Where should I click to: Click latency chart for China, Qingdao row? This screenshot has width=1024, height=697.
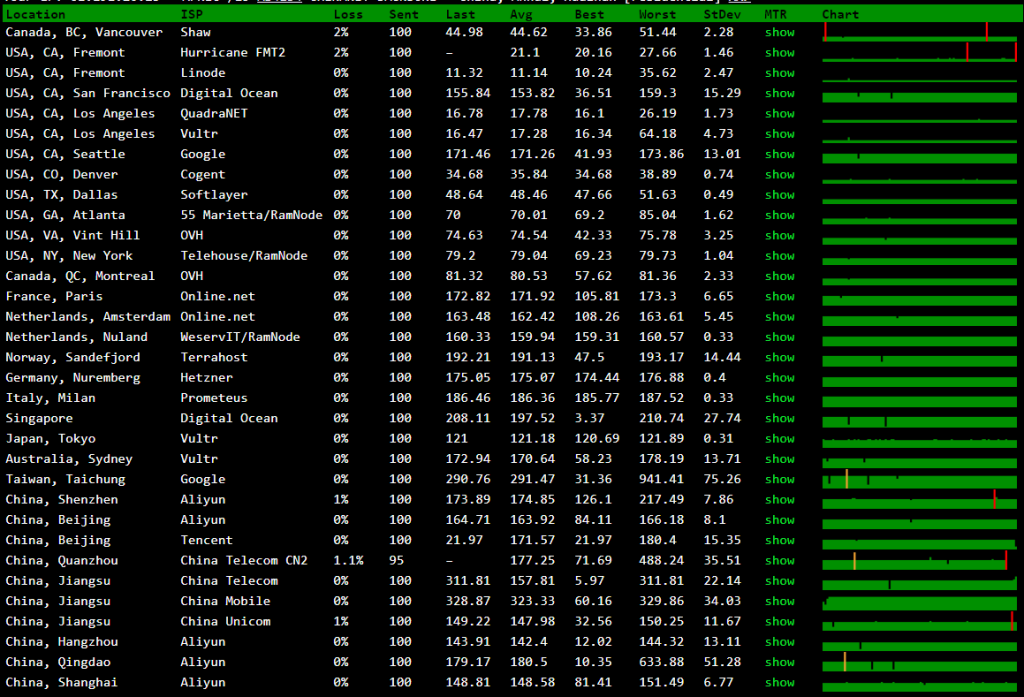pyautogui.click(x=920, y=662)
